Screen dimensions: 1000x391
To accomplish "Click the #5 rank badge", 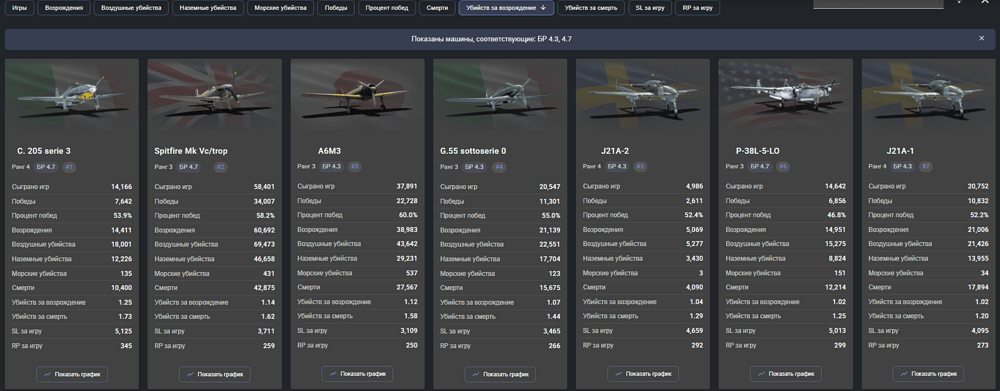I will click(640, 167).
